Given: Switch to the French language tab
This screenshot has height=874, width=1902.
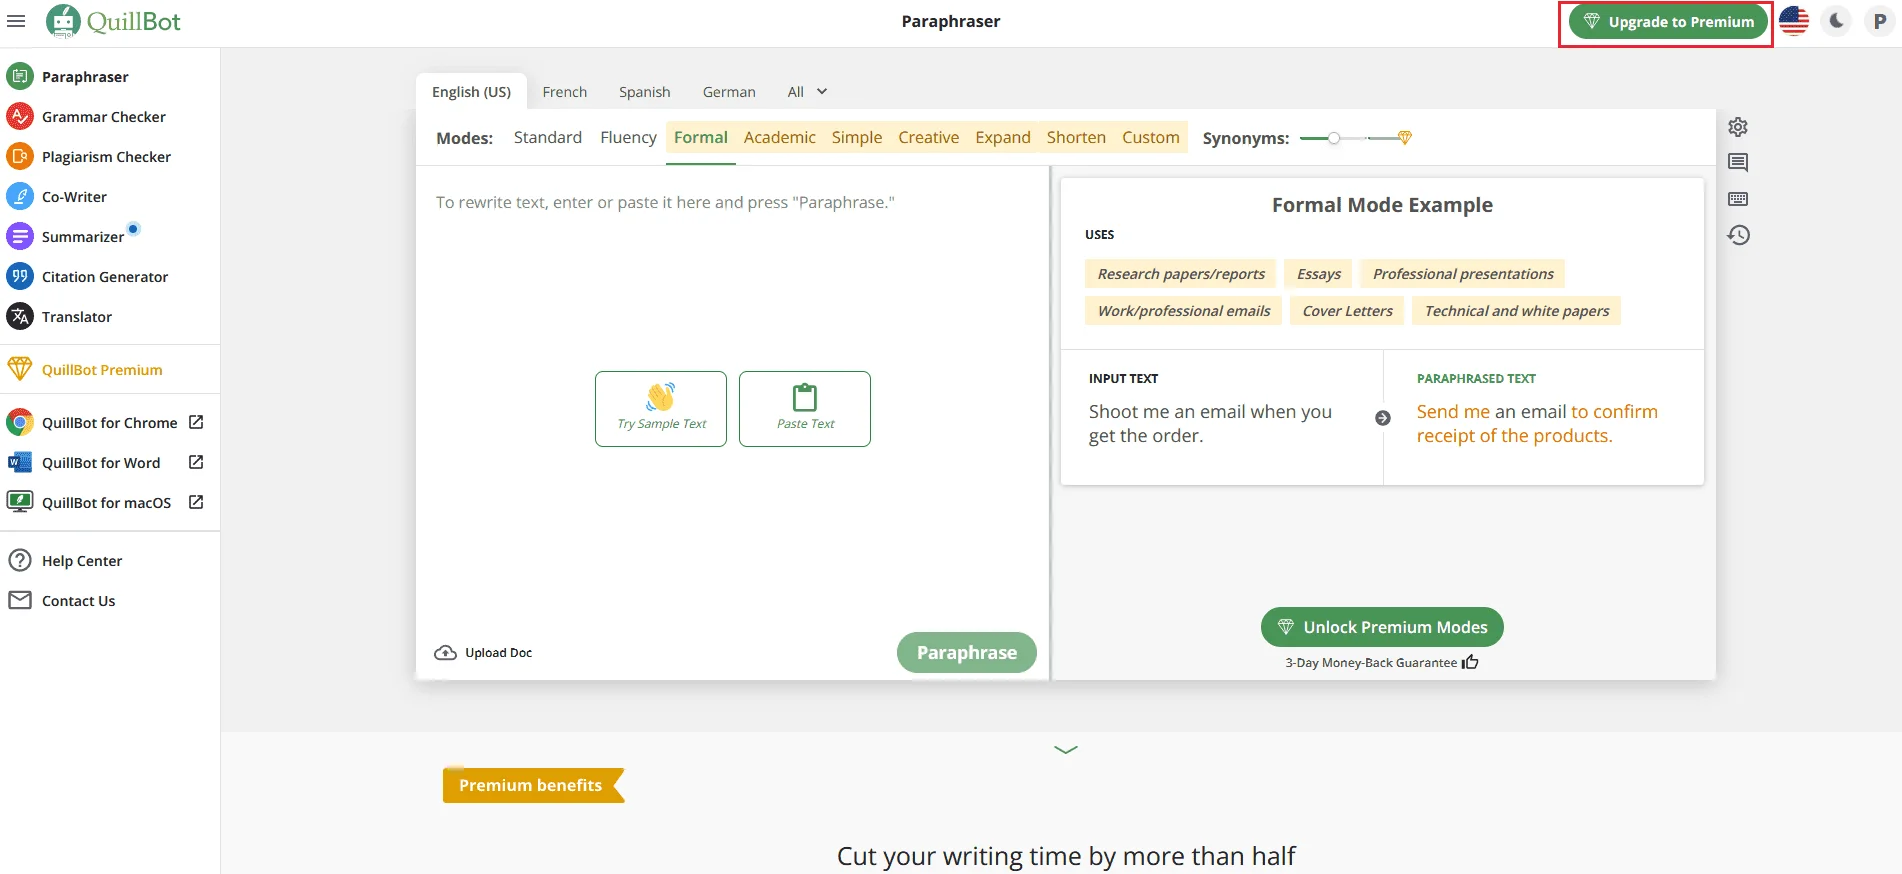Looking at the screenshot, I should click(x=565, y=92).
